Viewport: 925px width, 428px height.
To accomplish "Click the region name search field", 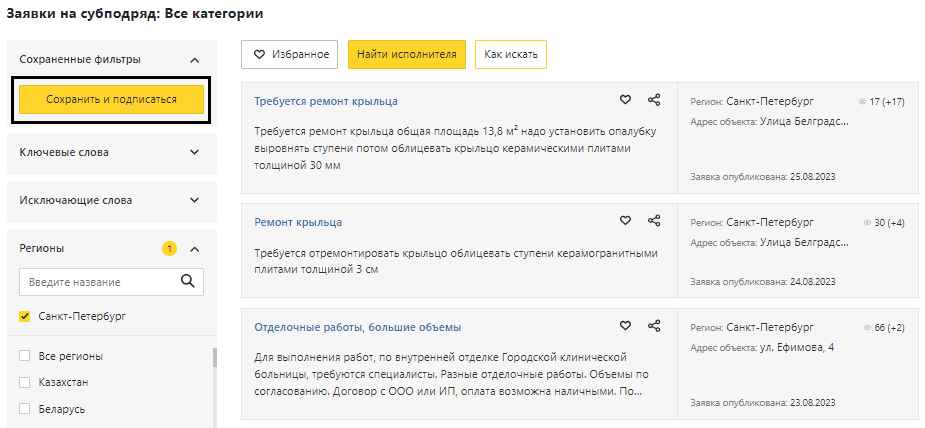I will click(97, 282).
